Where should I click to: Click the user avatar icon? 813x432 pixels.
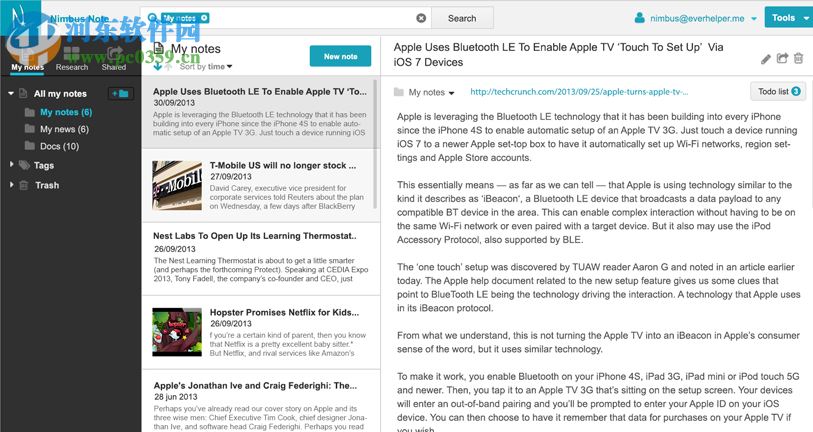pyautogui.click(x=639, y=18)
